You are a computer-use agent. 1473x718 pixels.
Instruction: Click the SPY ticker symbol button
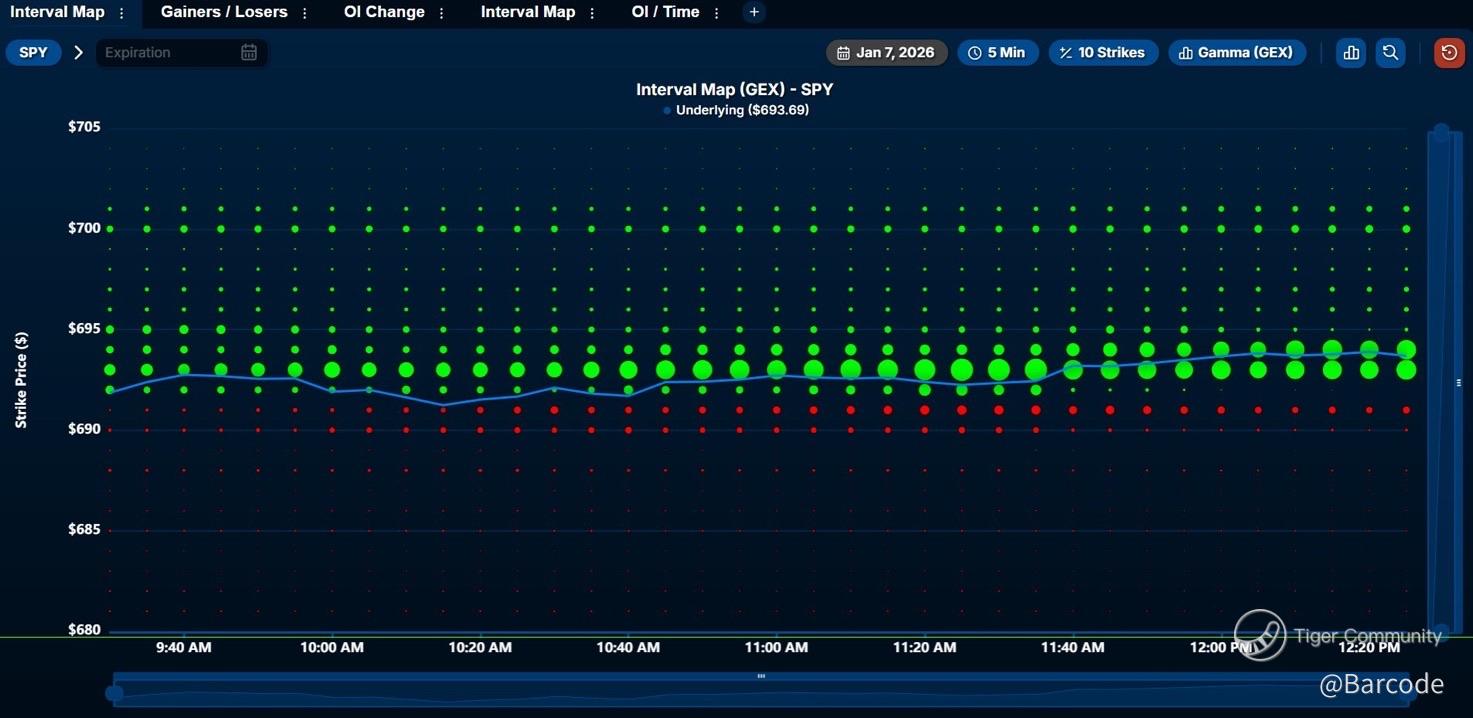pos(34,53)
